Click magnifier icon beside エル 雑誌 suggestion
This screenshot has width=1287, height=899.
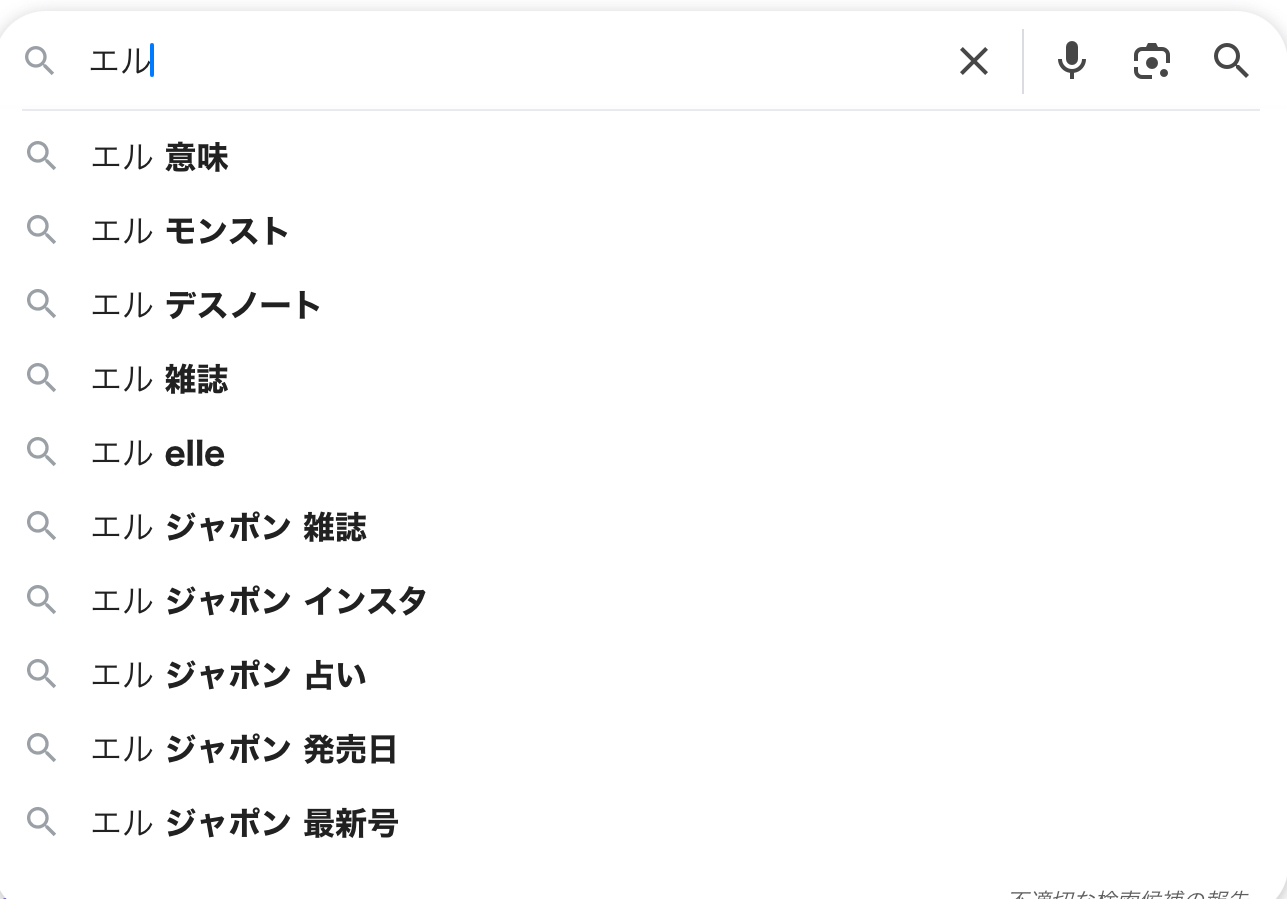[41, 378]
